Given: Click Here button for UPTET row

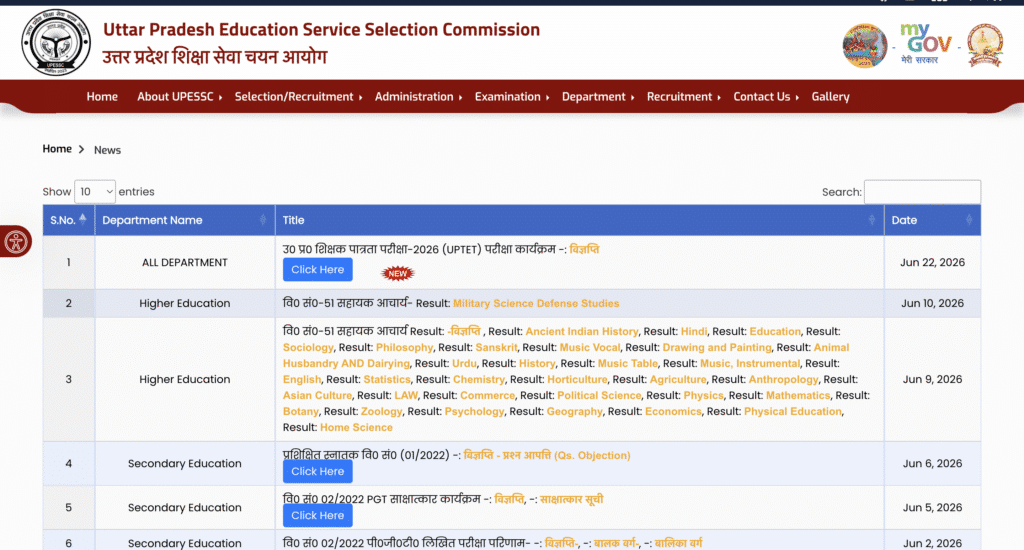Looking at the screenshot, I should (x=317, y=270).
